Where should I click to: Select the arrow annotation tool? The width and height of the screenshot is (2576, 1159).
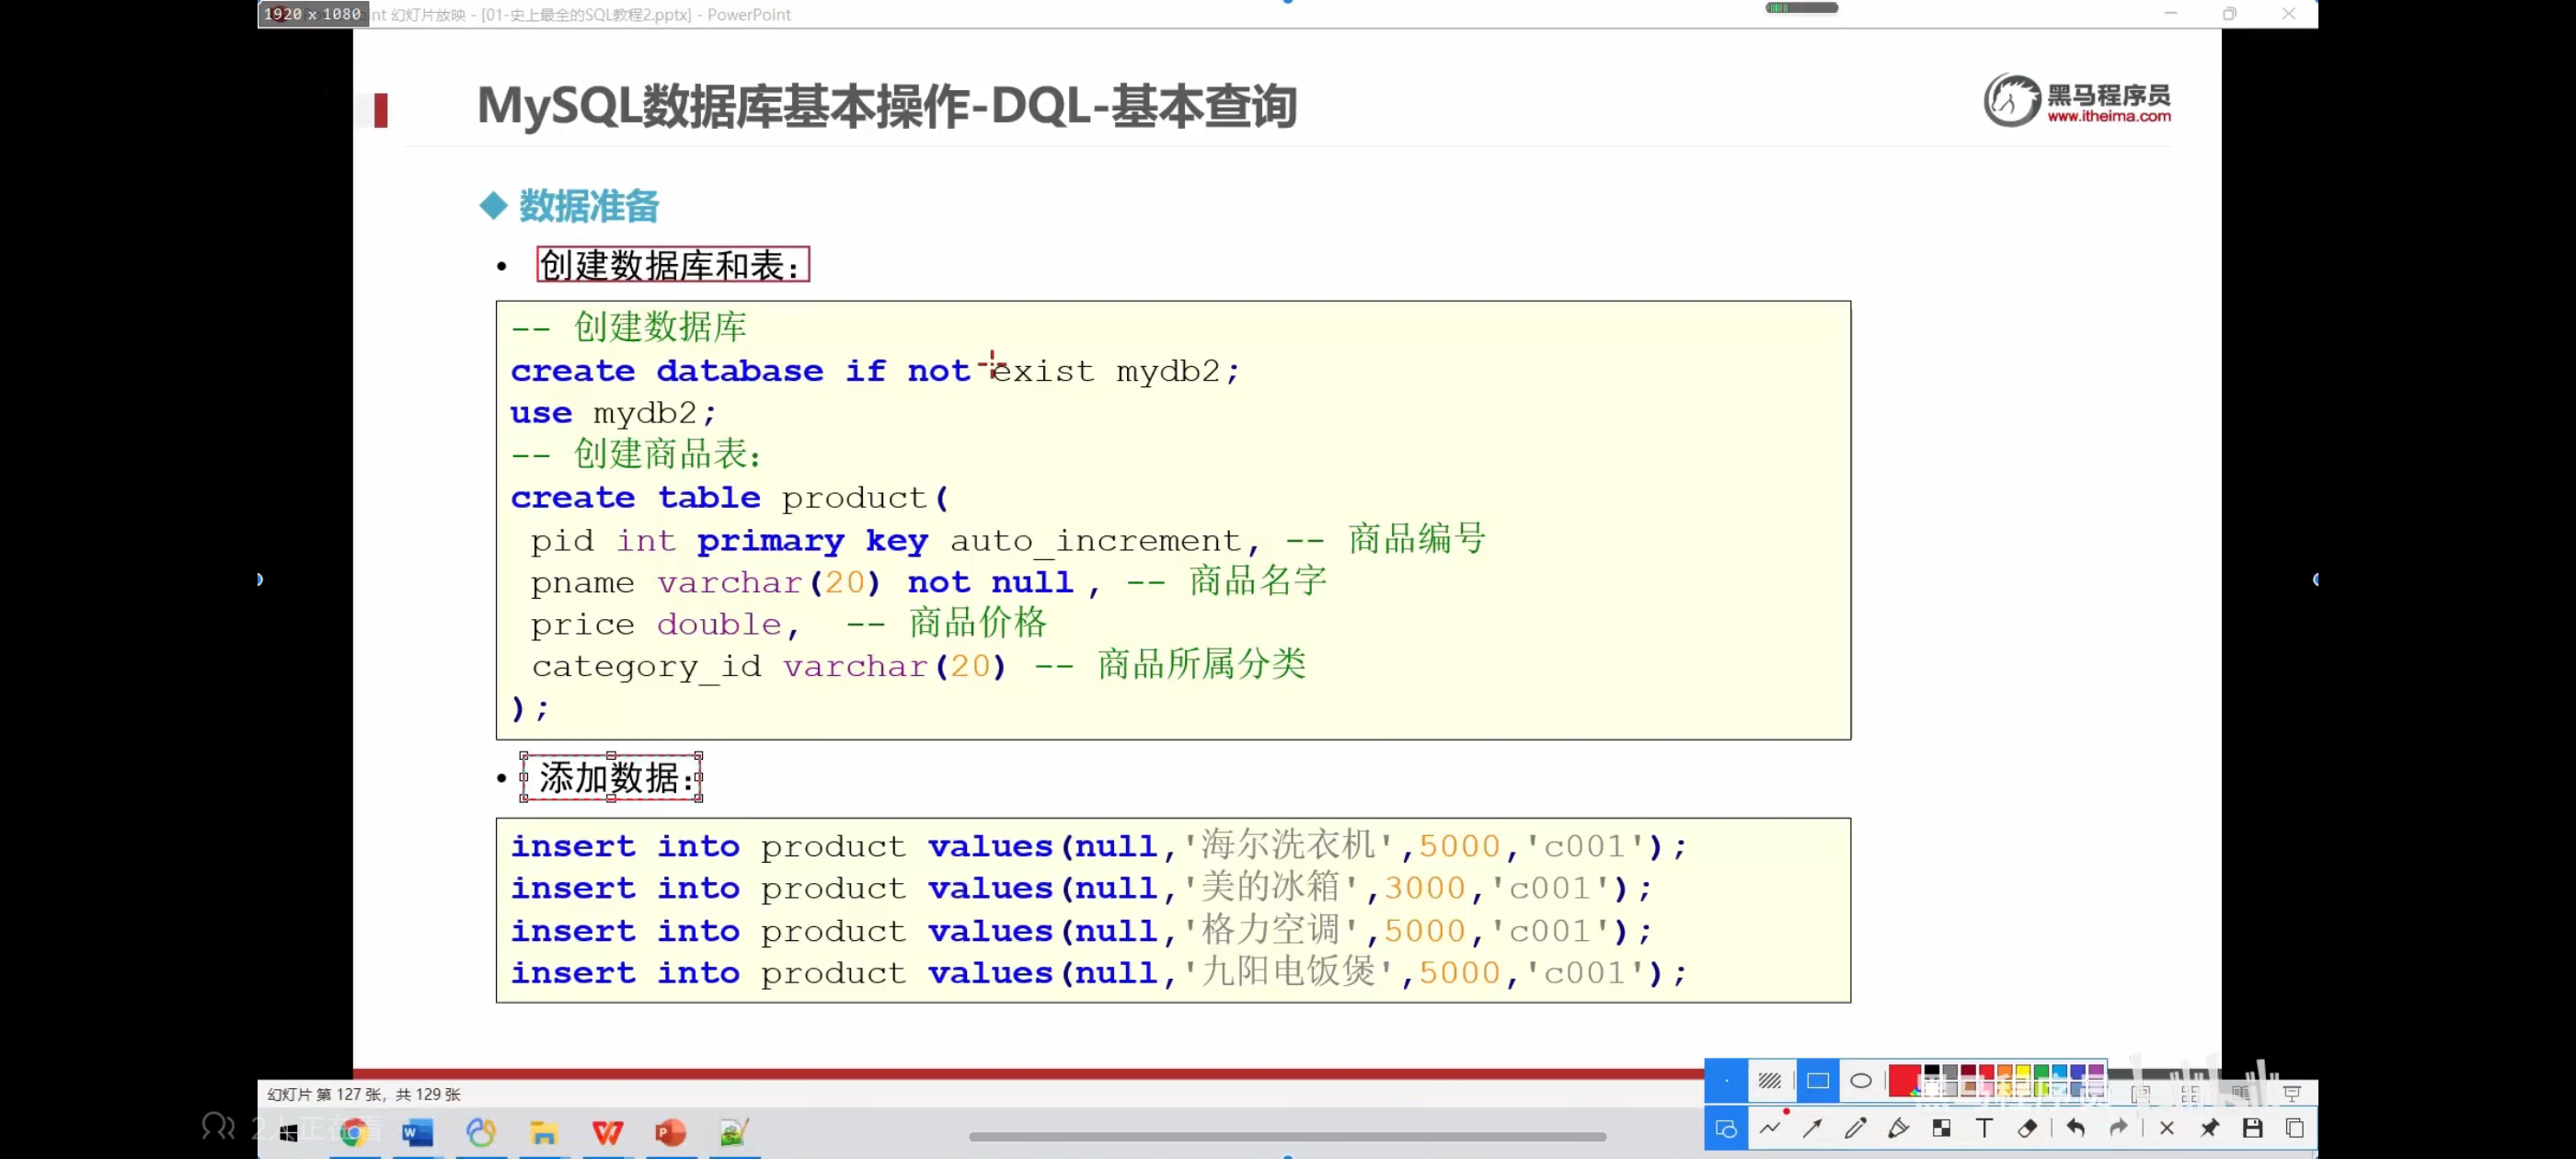[1812, 1128]
